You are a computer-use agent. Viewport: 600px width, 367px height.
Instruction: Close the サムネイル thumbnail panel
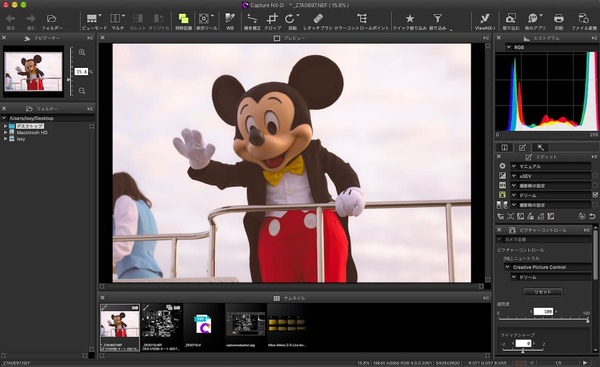(102, 297)
